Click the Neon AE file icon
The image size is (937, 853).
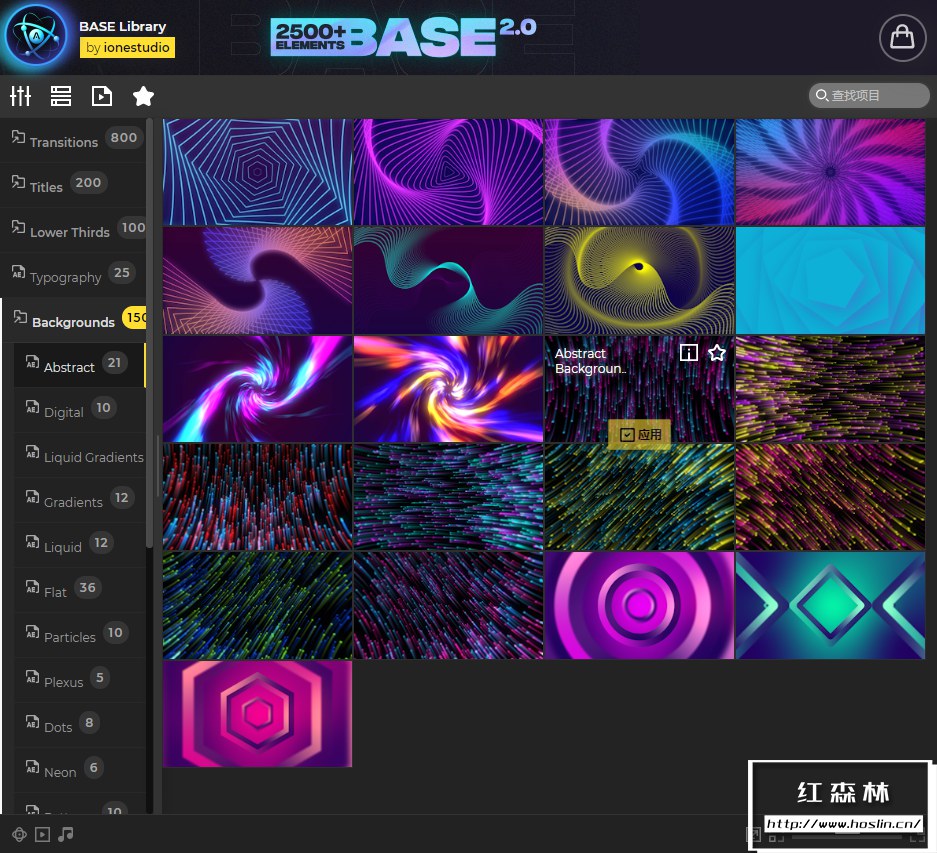click(32, 767)
